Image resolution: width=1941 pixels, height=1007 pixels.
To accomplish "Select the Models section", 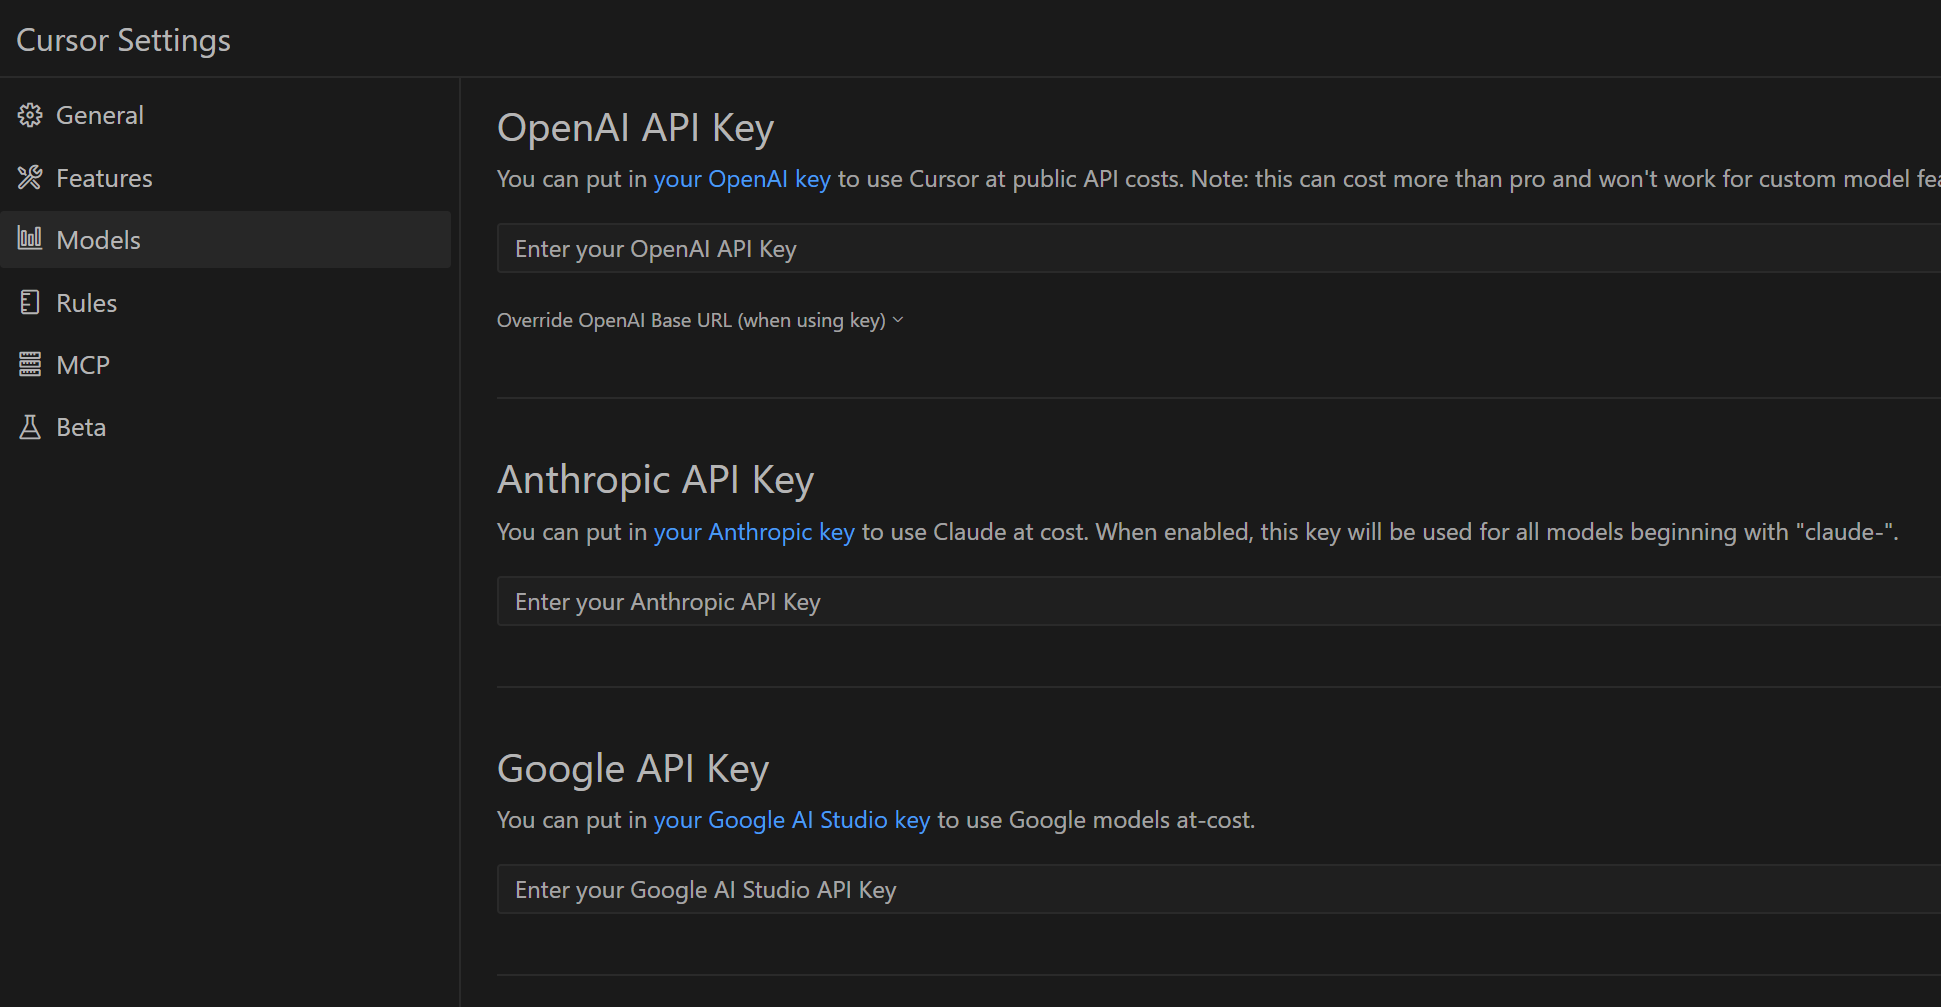I will coord(99,239).
